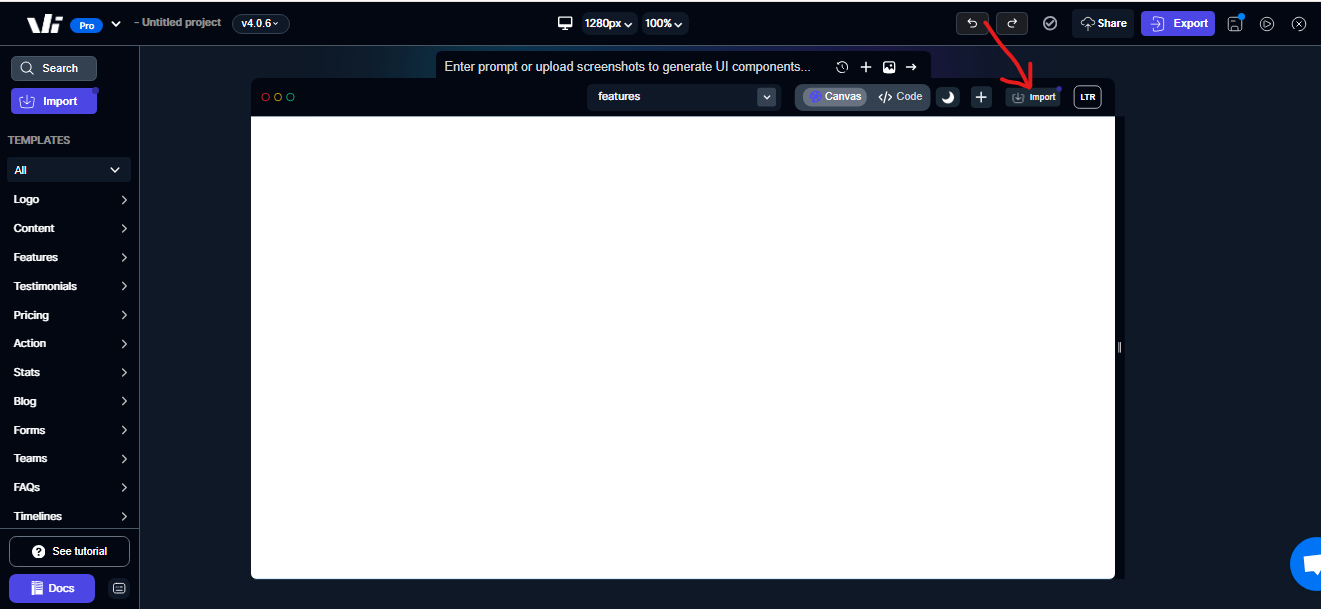Click the purple Export button
This screenshot has width=1321, height=609.
click(1178, 23)
